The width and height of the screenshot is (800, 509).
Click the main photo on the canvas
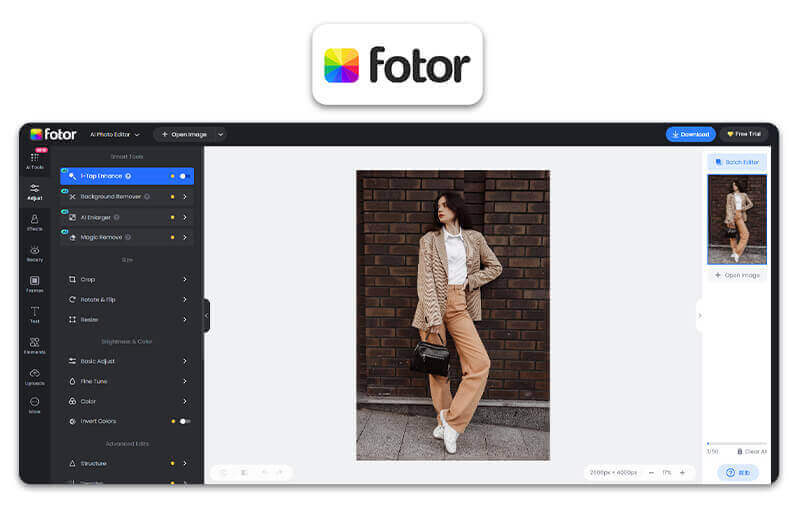pyautogui.click(x=453, y=315)
